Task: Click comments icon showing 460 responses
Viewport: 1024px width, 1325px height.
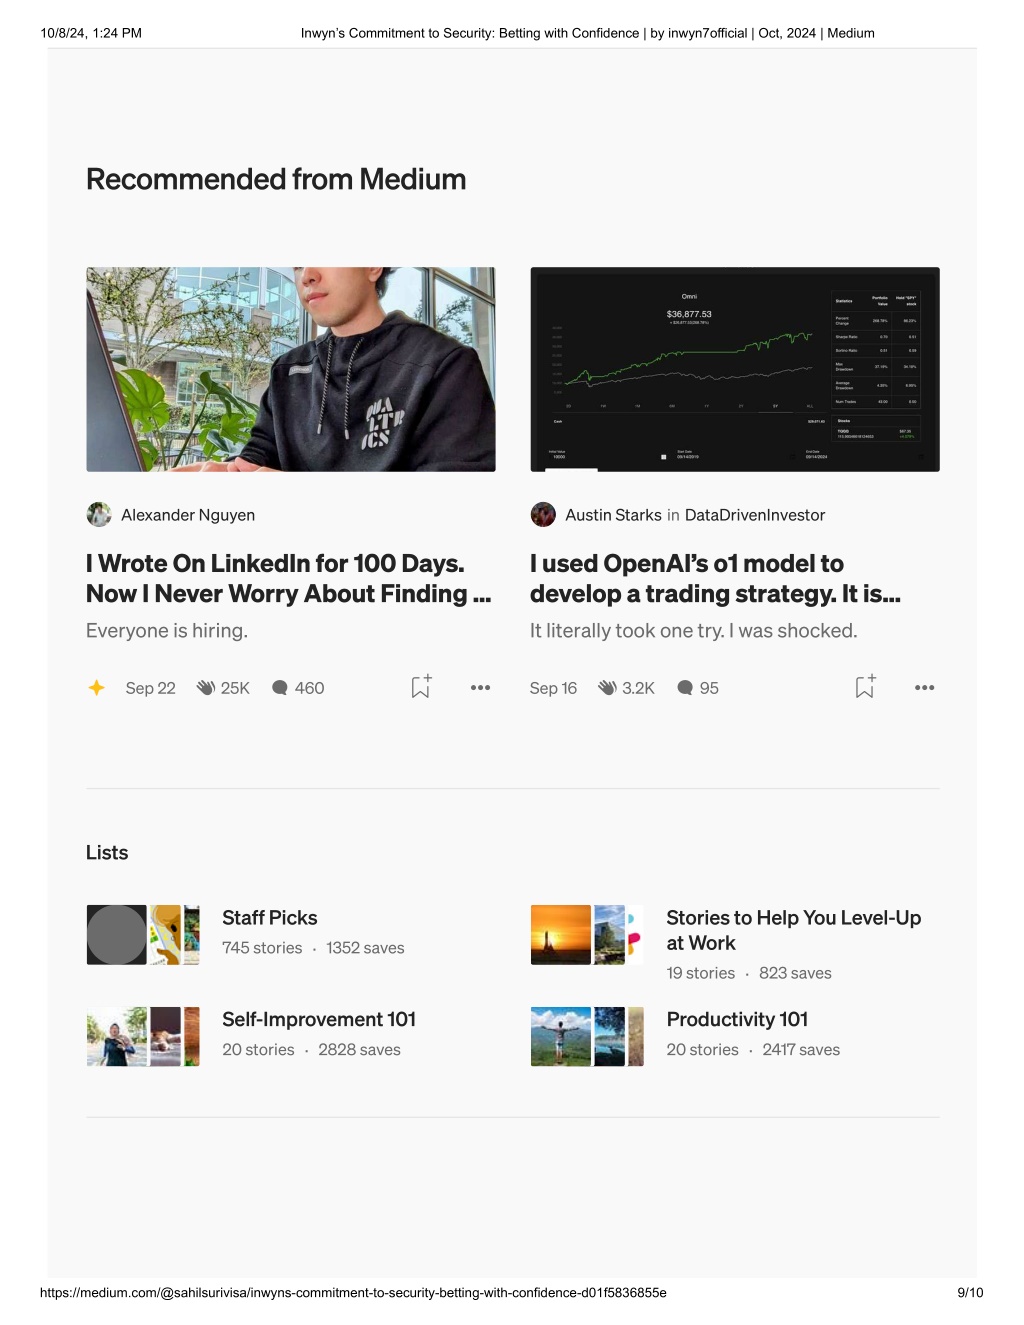Action: tap(280, 688)
